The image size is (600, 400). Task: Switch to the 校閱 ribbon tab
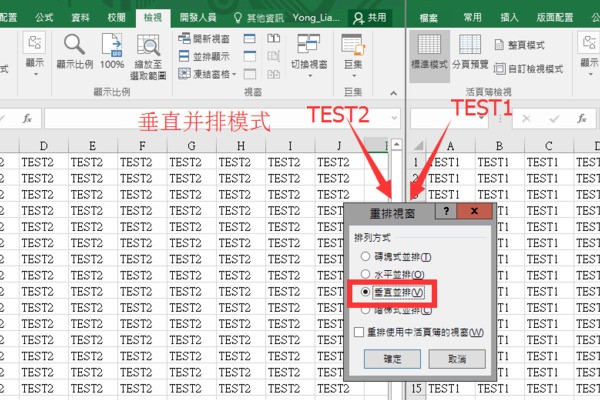[x=116, y=18]
